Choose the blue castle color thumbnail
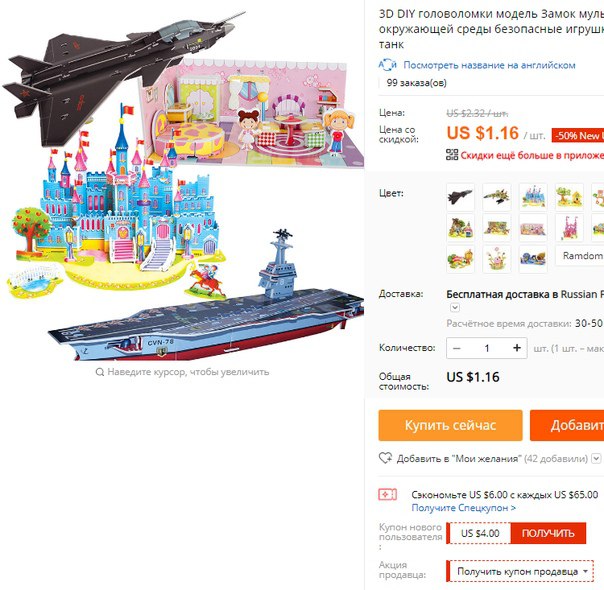Image resolution: width=604 pixels, height=590 pixels. pos(533,197)
